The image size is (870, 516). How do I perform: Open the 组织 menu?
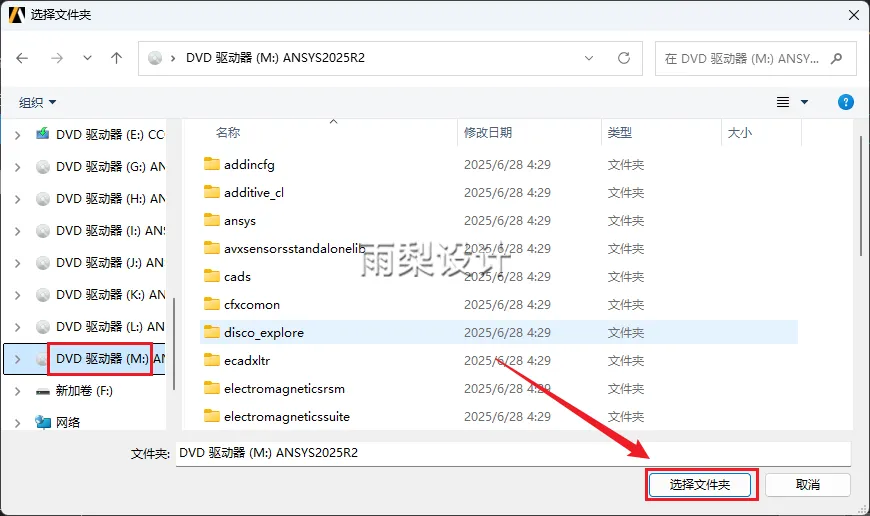click(x=37, y=102)
